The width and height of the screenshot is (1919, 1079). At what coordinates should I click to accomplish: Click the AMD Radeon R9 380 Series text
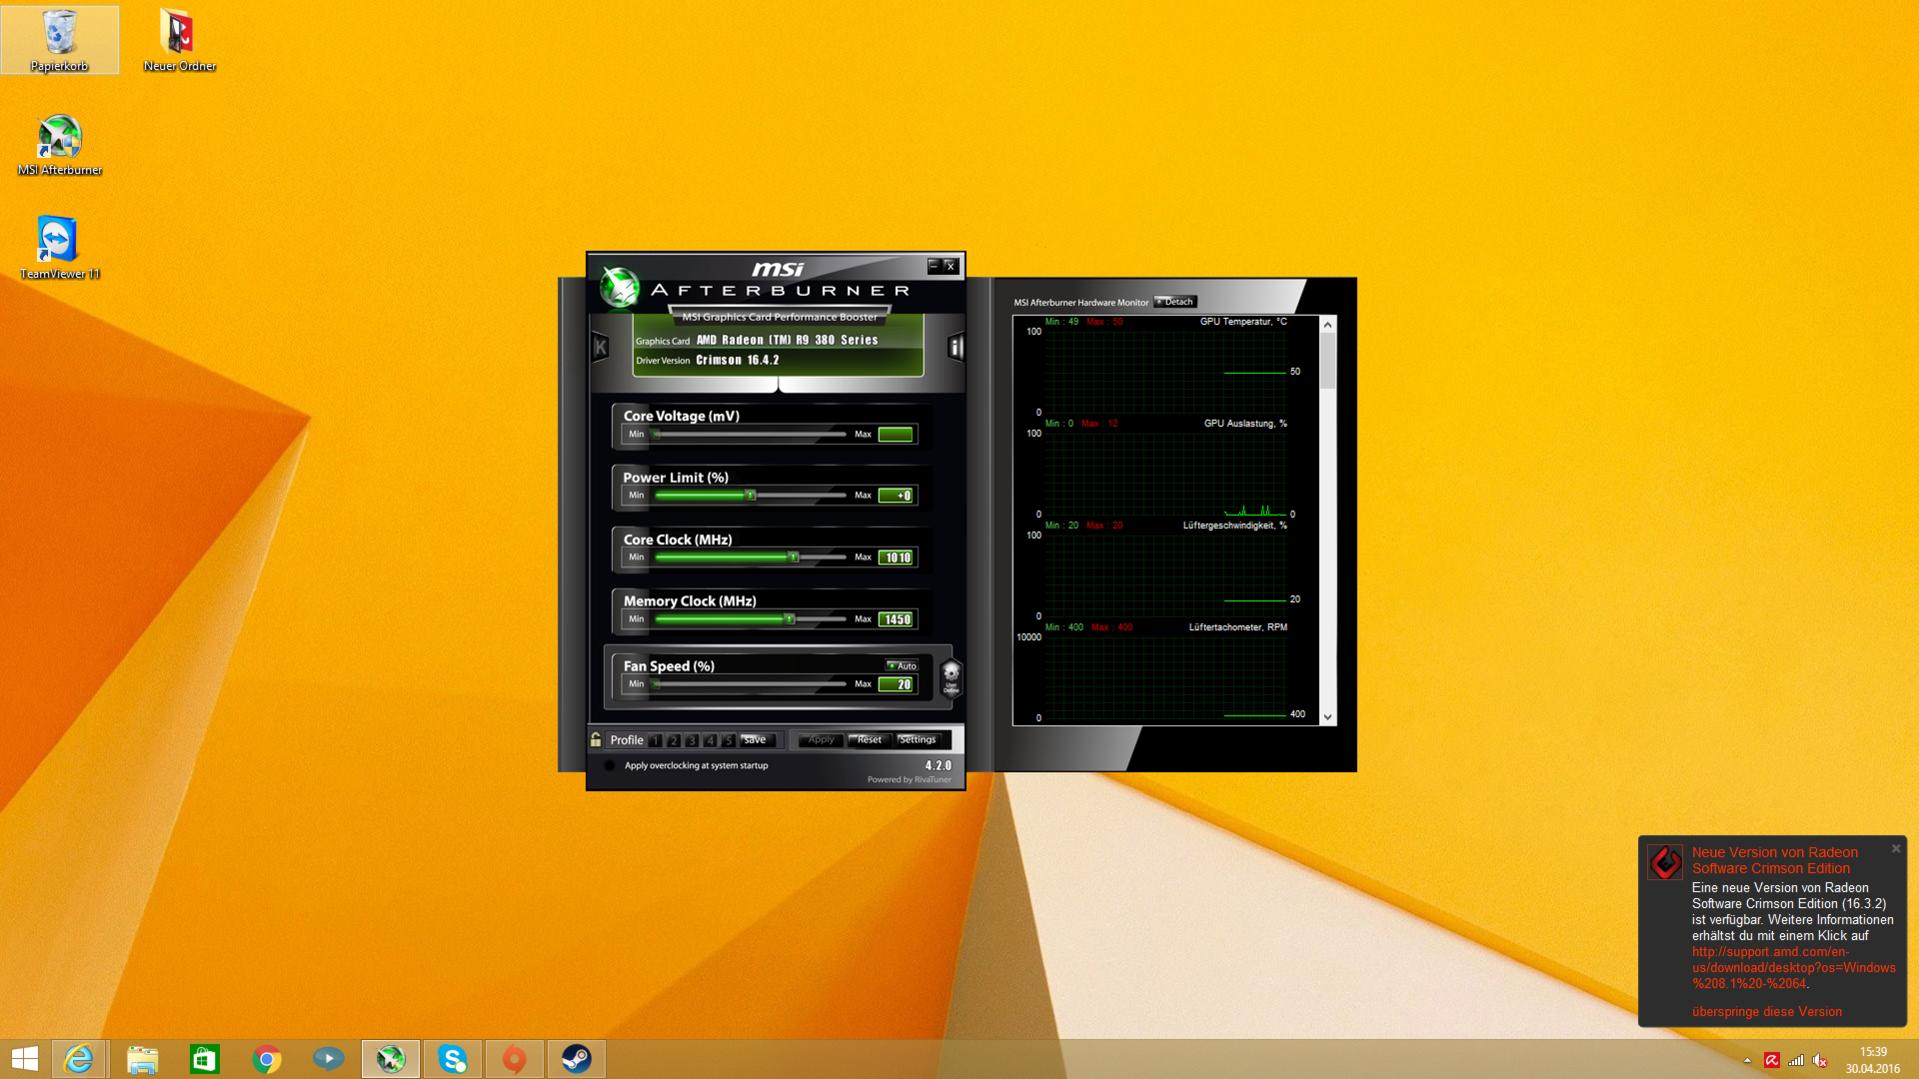tap(787, 340)
